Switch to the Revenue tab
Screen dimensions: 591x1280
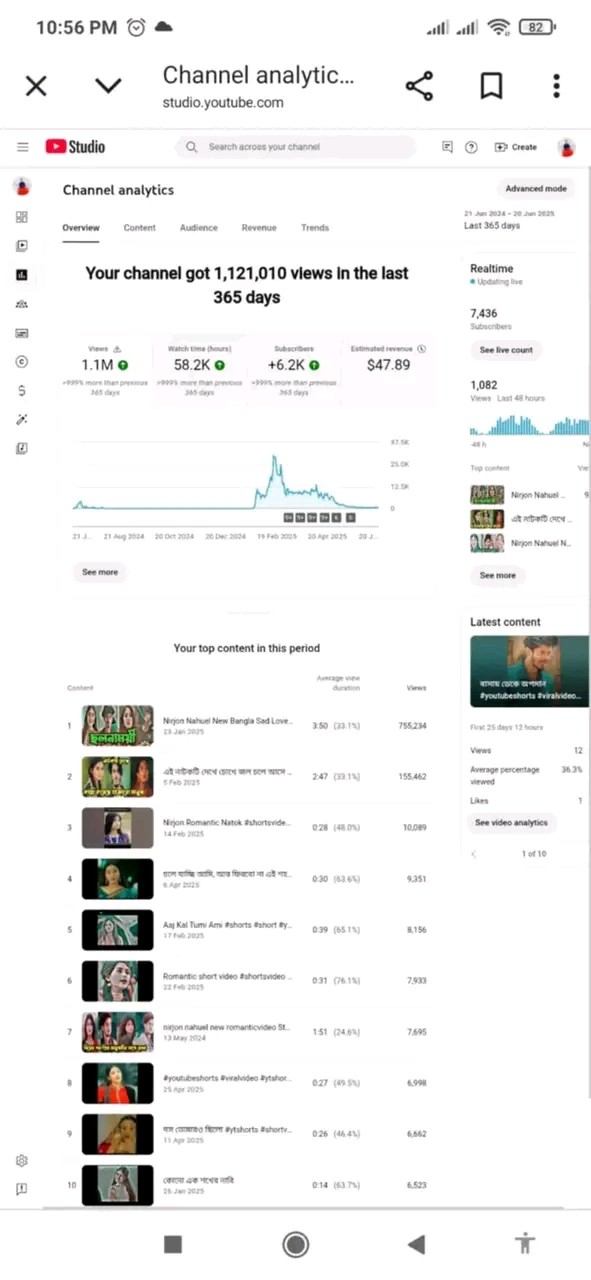(x=259, y=228)
